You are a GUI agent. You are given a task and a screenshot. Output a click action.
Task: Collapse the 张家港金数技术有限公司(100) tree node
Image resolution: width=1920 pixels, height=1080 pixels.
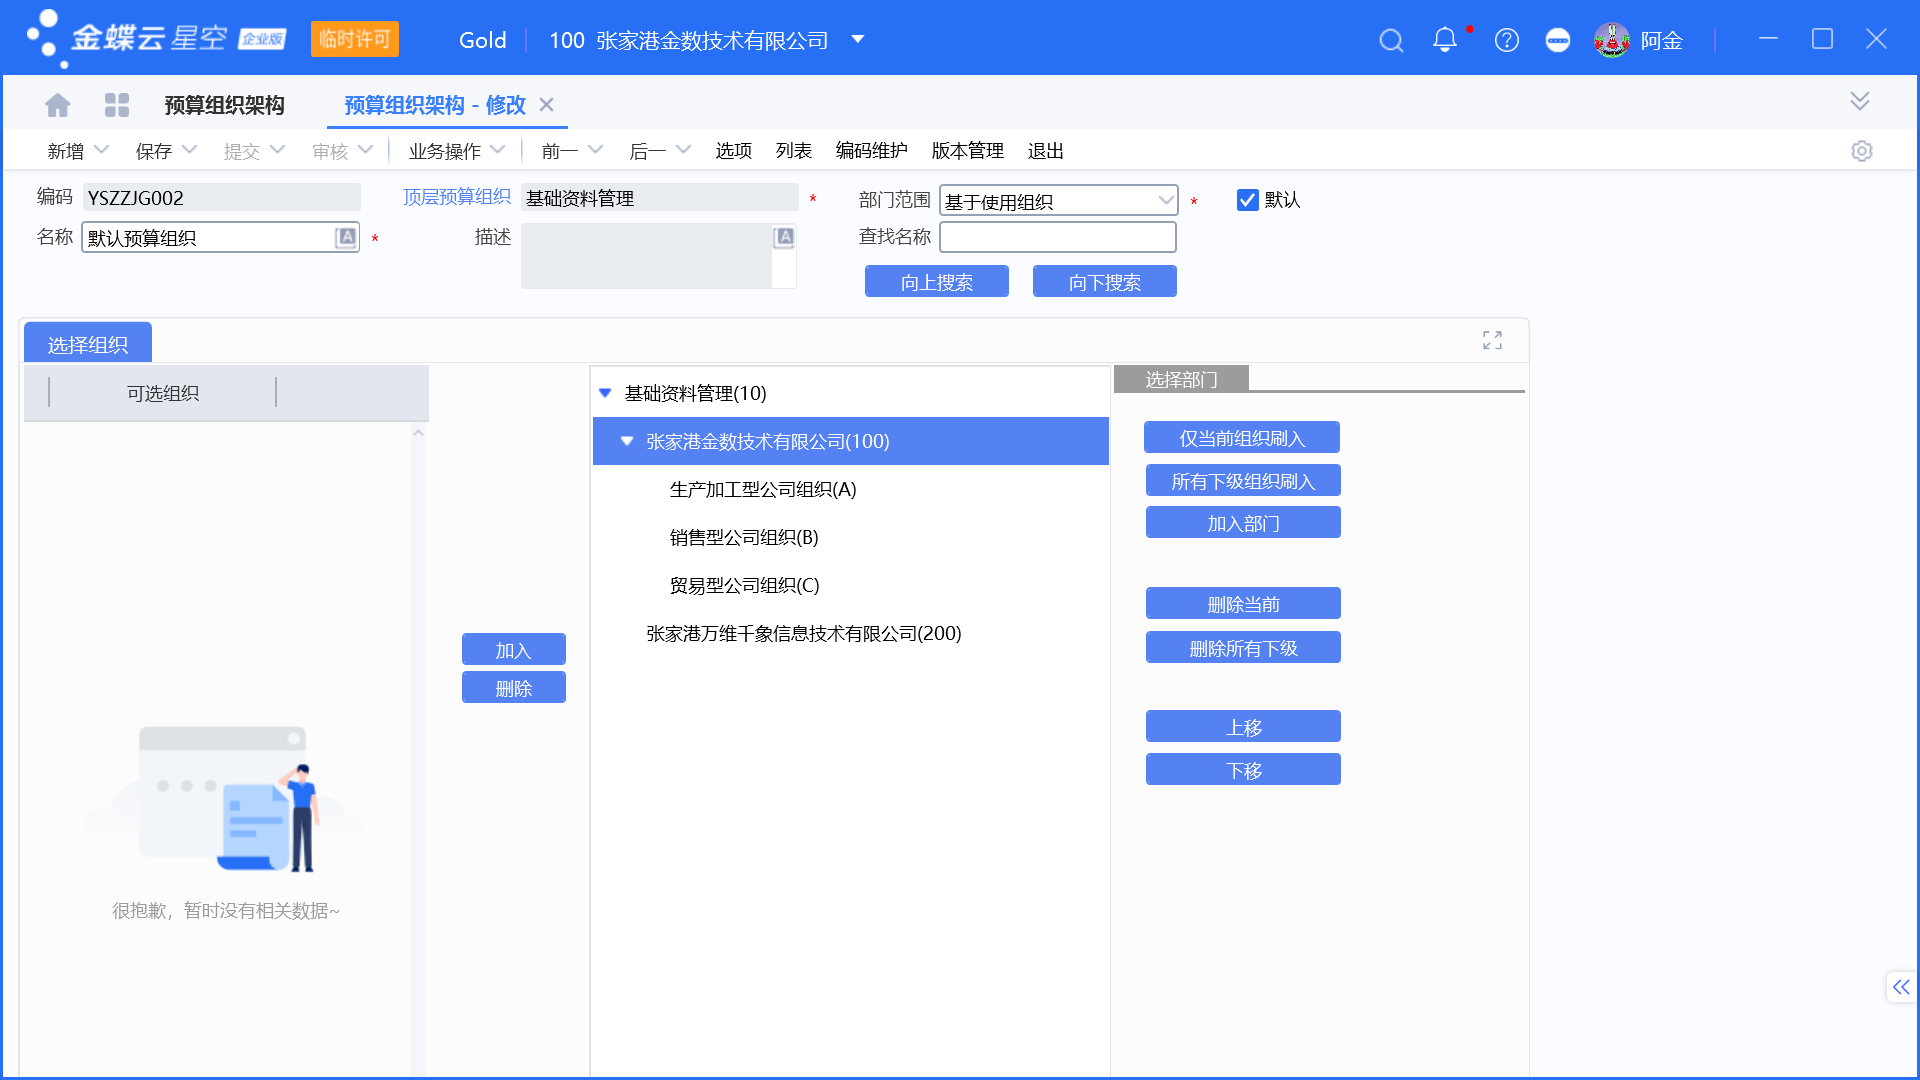(627, 441)
